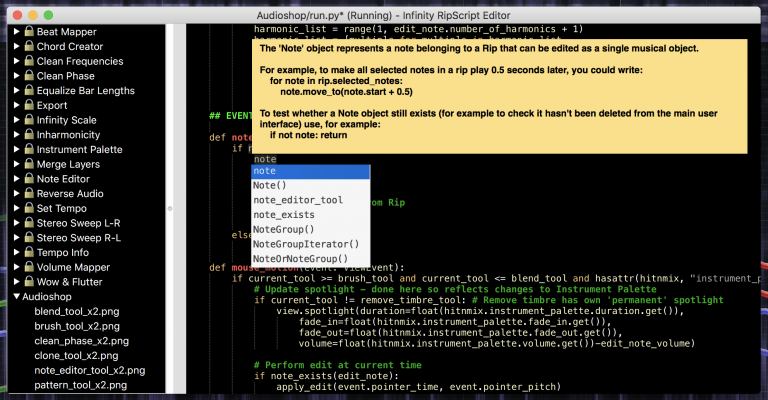
Task: Click the lock icon beside Stereo Sweep R-L
Action: [29, 237]
